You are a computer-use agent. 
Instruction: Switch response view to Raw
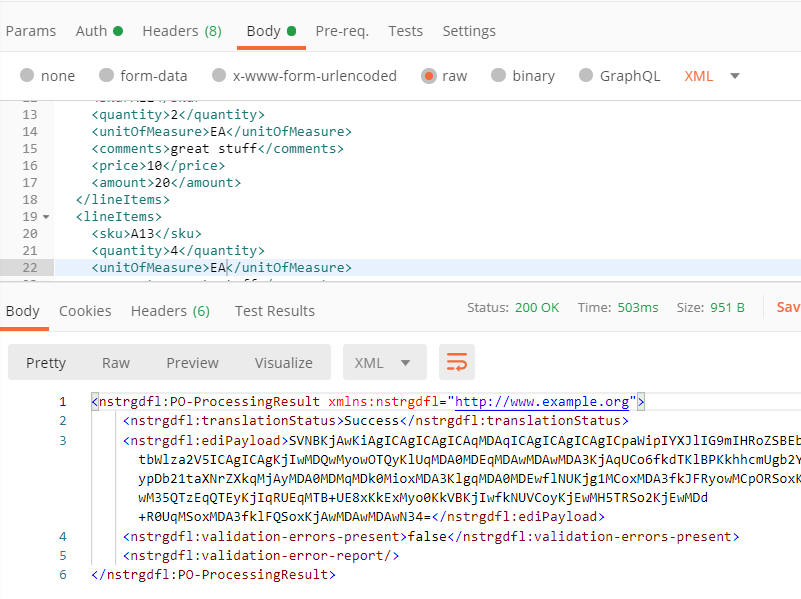pos(115,363)
